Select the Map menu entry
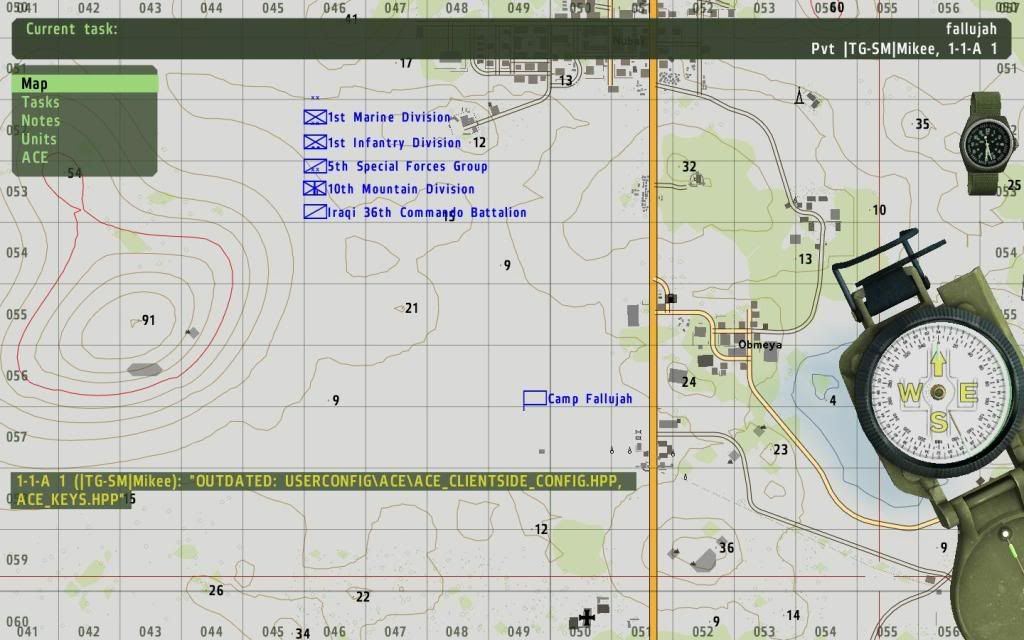Screen dimensions: 1024x640 click(84, 84)
